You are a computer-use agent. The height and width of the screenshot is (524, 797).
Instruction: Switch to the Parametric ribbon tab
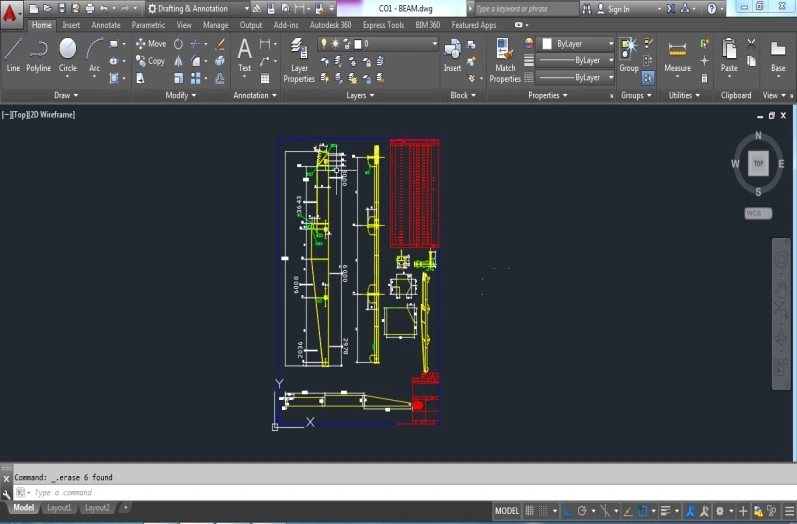pyautogui.click(x=148, y=25)
